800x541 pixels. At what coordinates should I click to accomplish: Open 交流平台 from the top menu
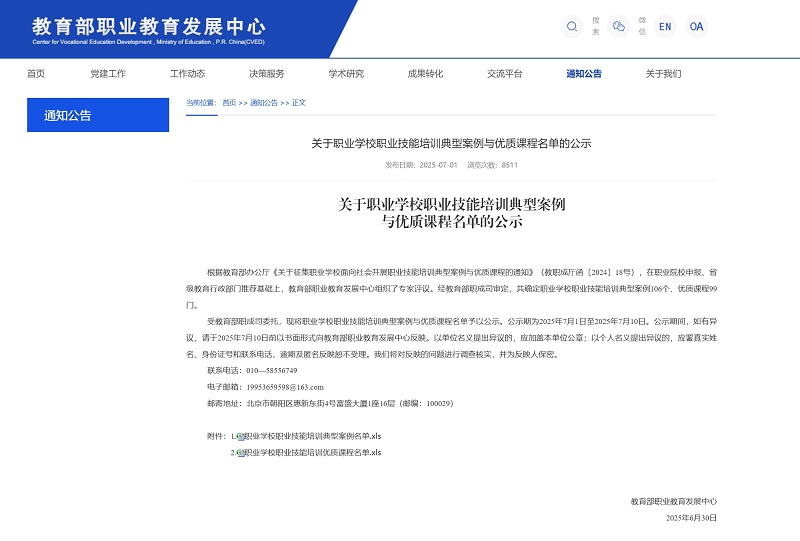(505, 74)
